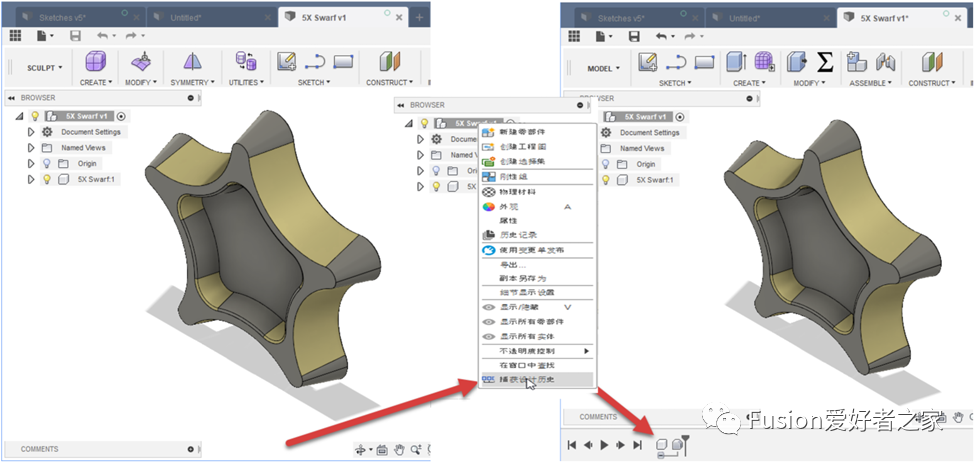Select Line tool in SCULPT toolbar
The image size is (975, 463).
click(315, 62)
